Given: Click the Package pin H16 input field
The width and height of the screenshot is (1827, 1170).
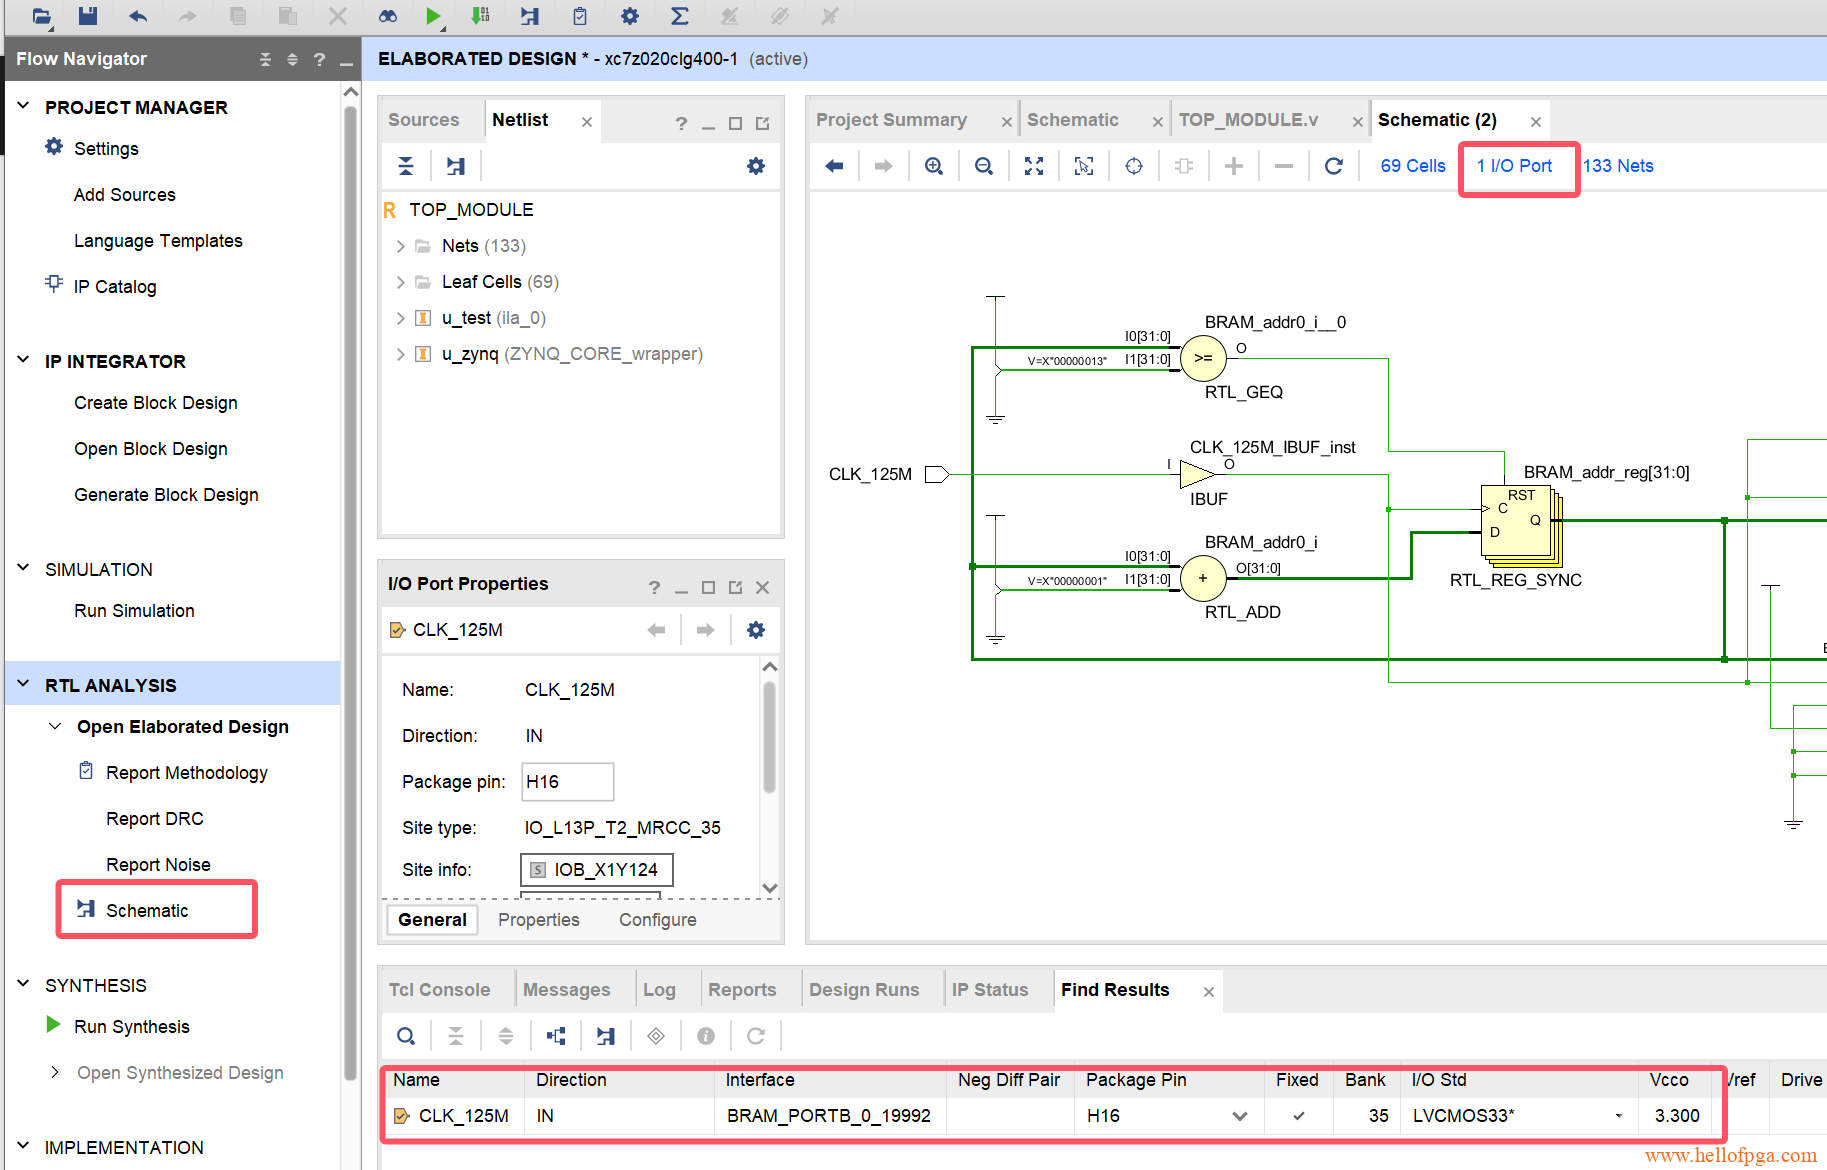Looking at the screenshot, I should click(567, 782).
